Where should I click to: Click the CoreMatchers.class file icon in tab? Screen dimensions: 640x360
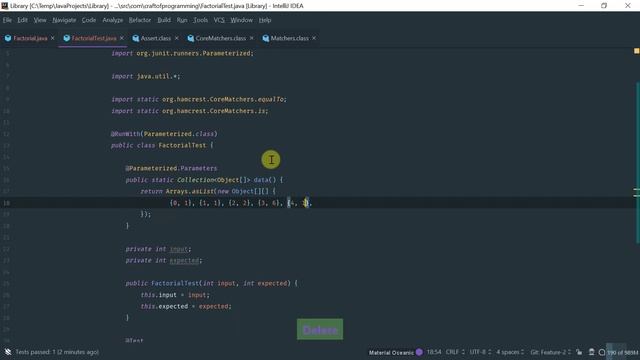coord(191,38)
